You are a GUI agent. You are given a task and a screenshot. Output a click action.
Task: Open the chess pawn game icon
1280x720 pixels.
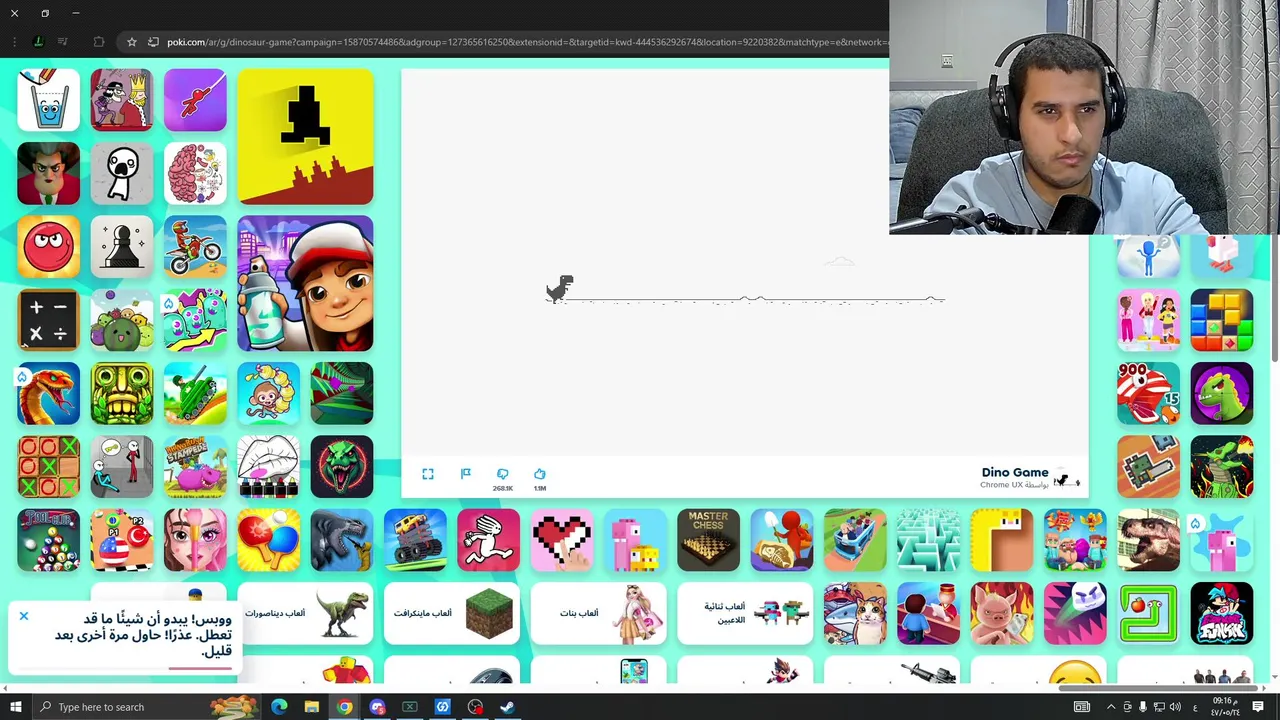pos(122,247)
